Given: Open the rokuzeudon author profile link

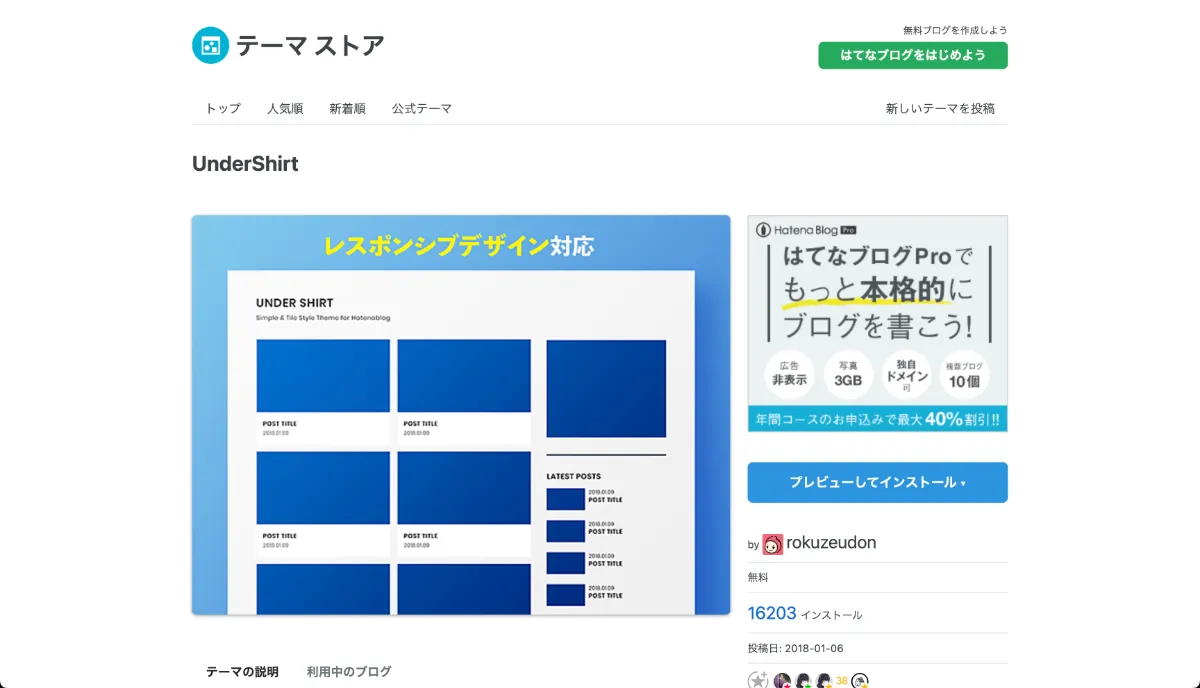Looking at the screenshot, I should click(x=831, y=543).
